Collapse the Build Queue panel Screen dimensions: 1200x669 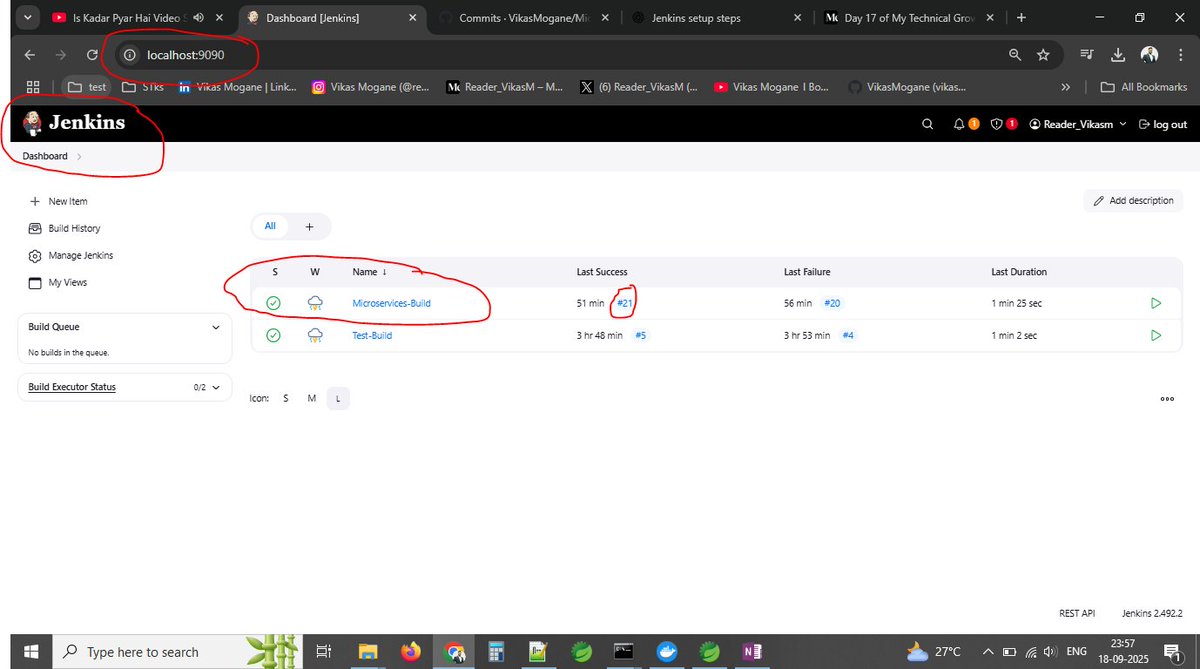217,327
